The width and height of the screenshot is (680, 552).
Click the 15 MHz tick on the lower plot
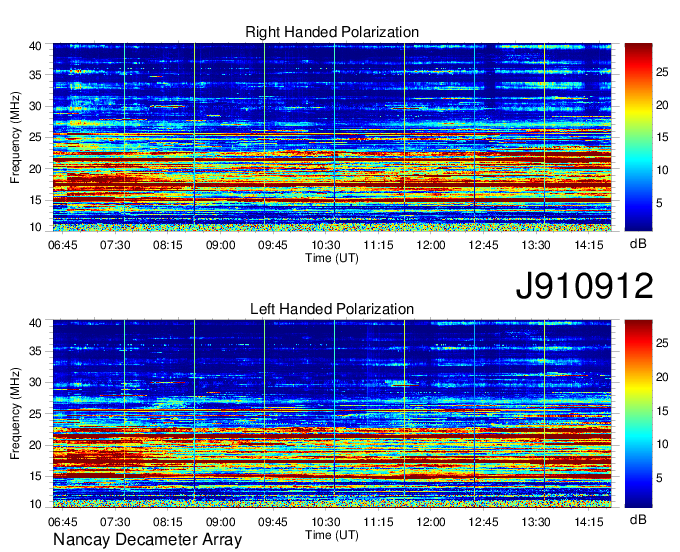point(35,476)
